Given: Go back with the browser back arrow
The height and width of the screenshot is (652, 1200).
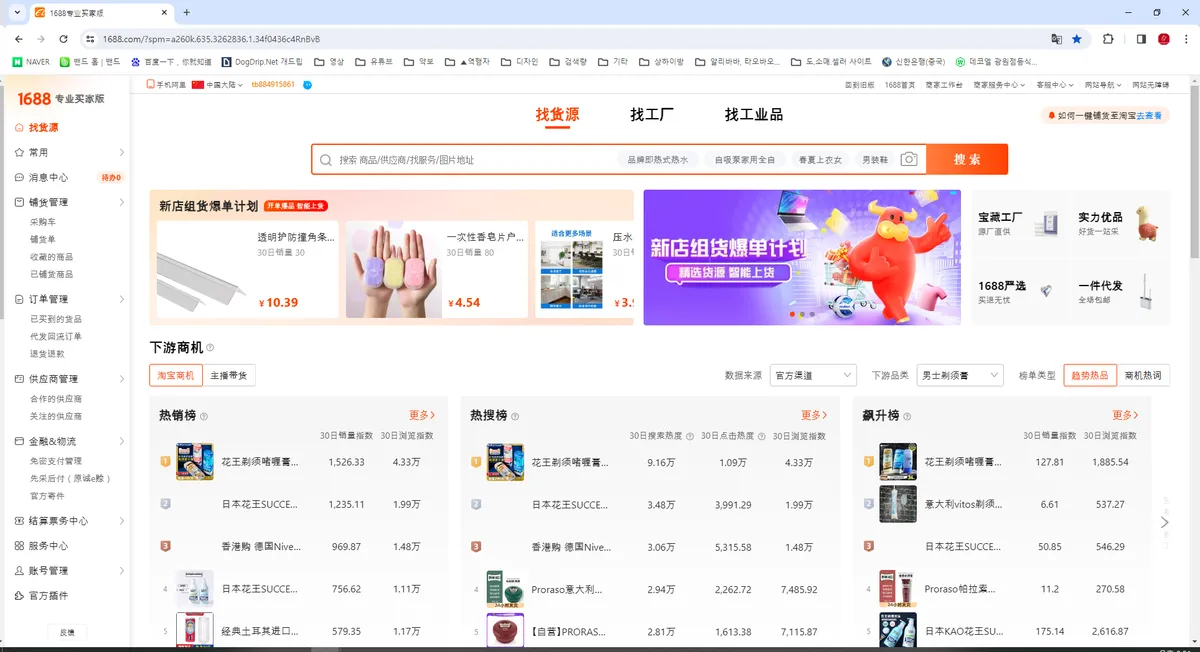Looking at the screenshot, I should tap(18, 39).
